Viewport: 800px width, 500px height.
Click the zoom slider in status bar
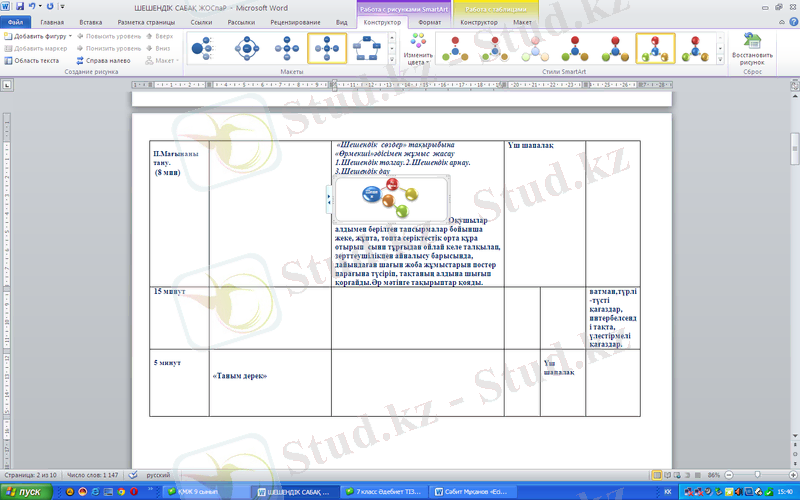756,473
